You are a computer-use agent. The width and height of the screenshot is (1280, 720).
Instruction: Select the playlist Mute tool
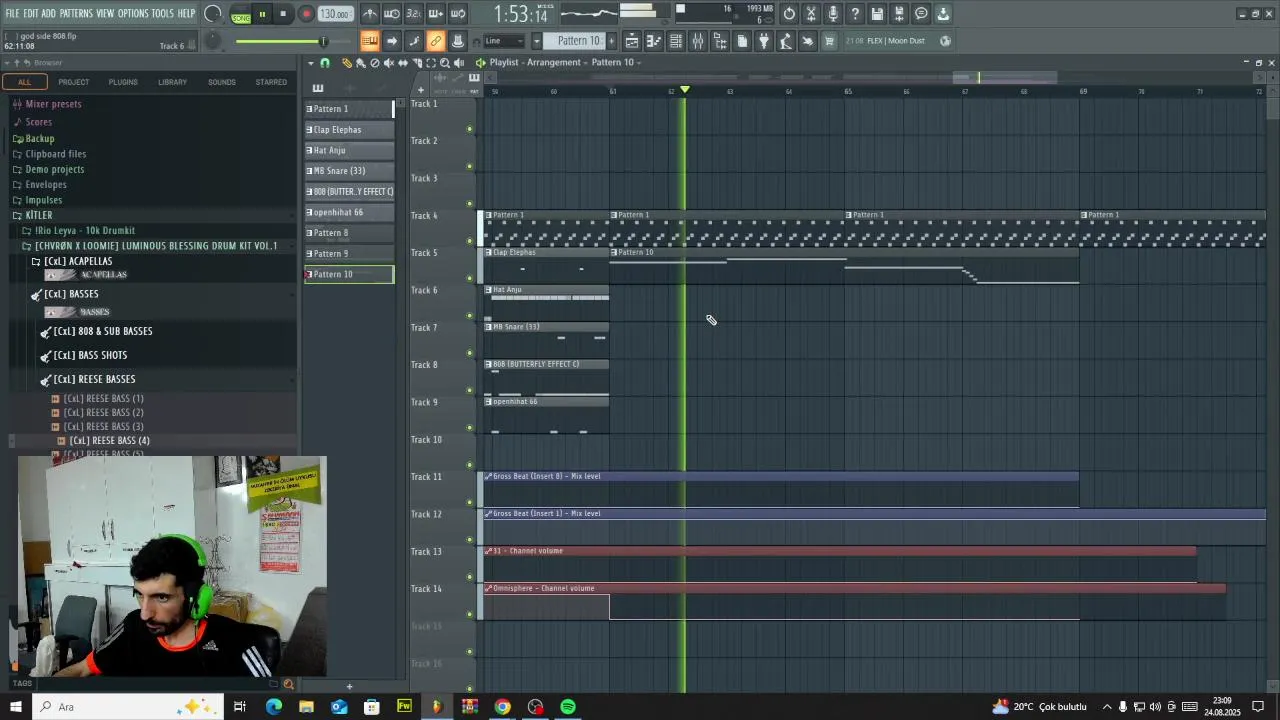point(389,63)
